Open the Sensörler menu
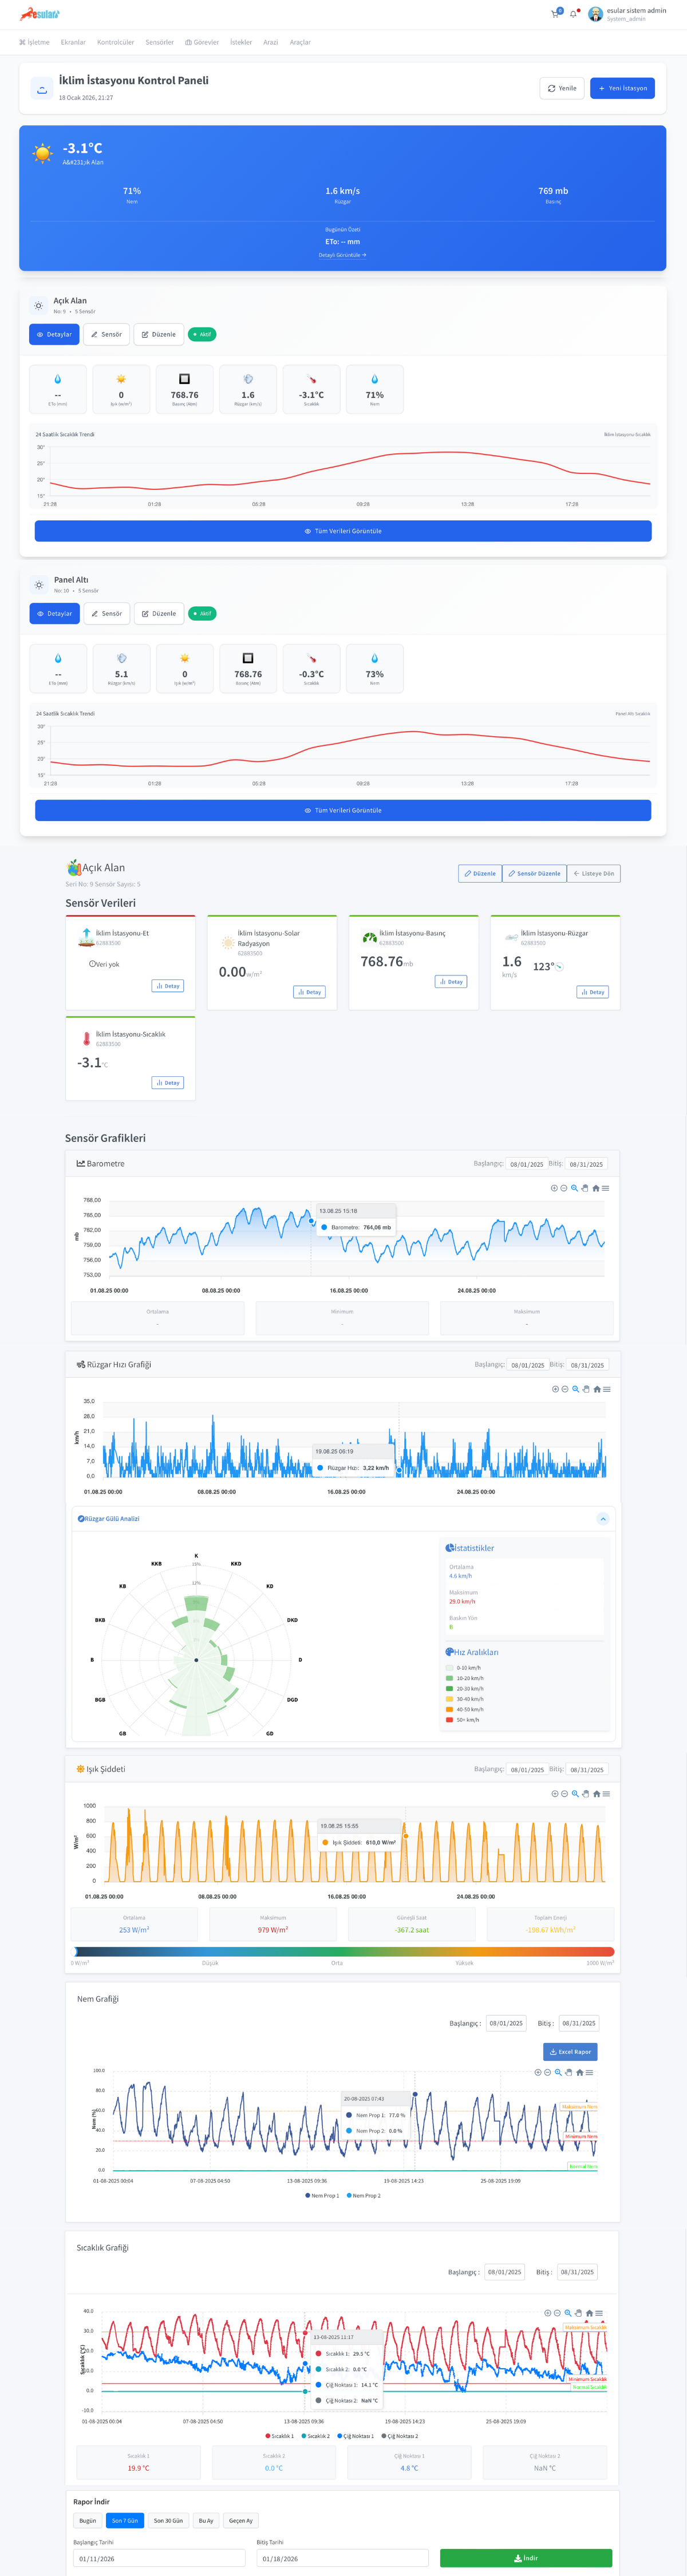 coord(159,42)
